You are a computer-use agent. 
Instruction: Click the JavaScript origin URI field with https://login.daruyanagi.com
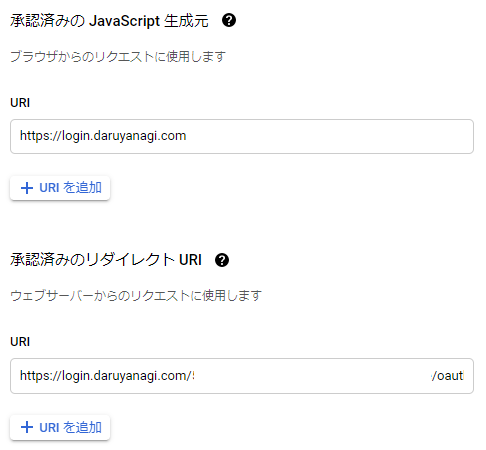click(x=242, y=136)
